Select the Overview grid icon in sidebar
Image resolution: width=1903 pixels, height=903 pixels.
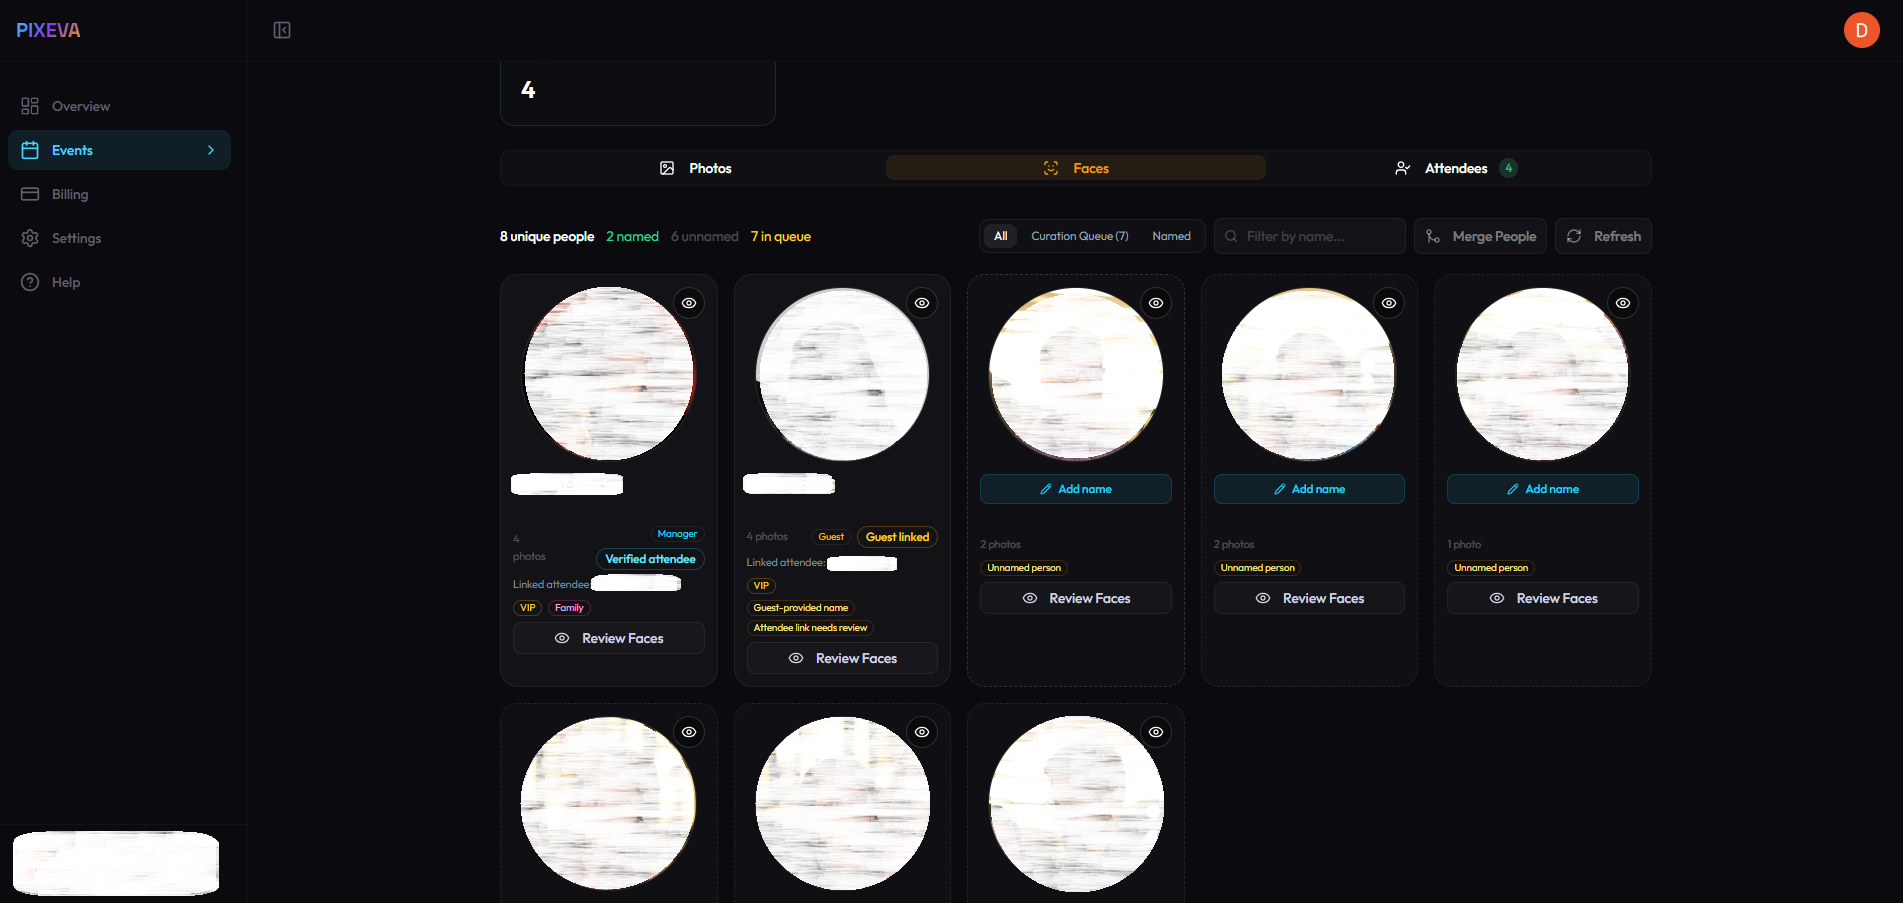pos(31,105)
